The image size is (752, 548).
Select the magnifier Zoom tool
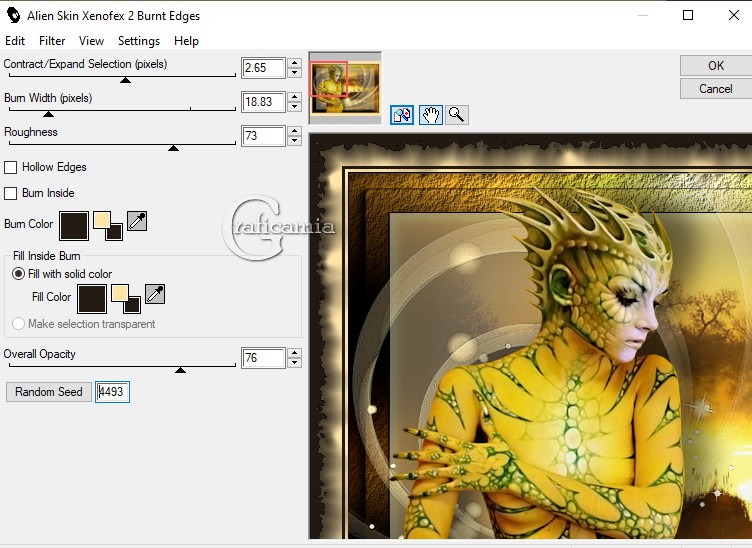click(x=457, y=115)
